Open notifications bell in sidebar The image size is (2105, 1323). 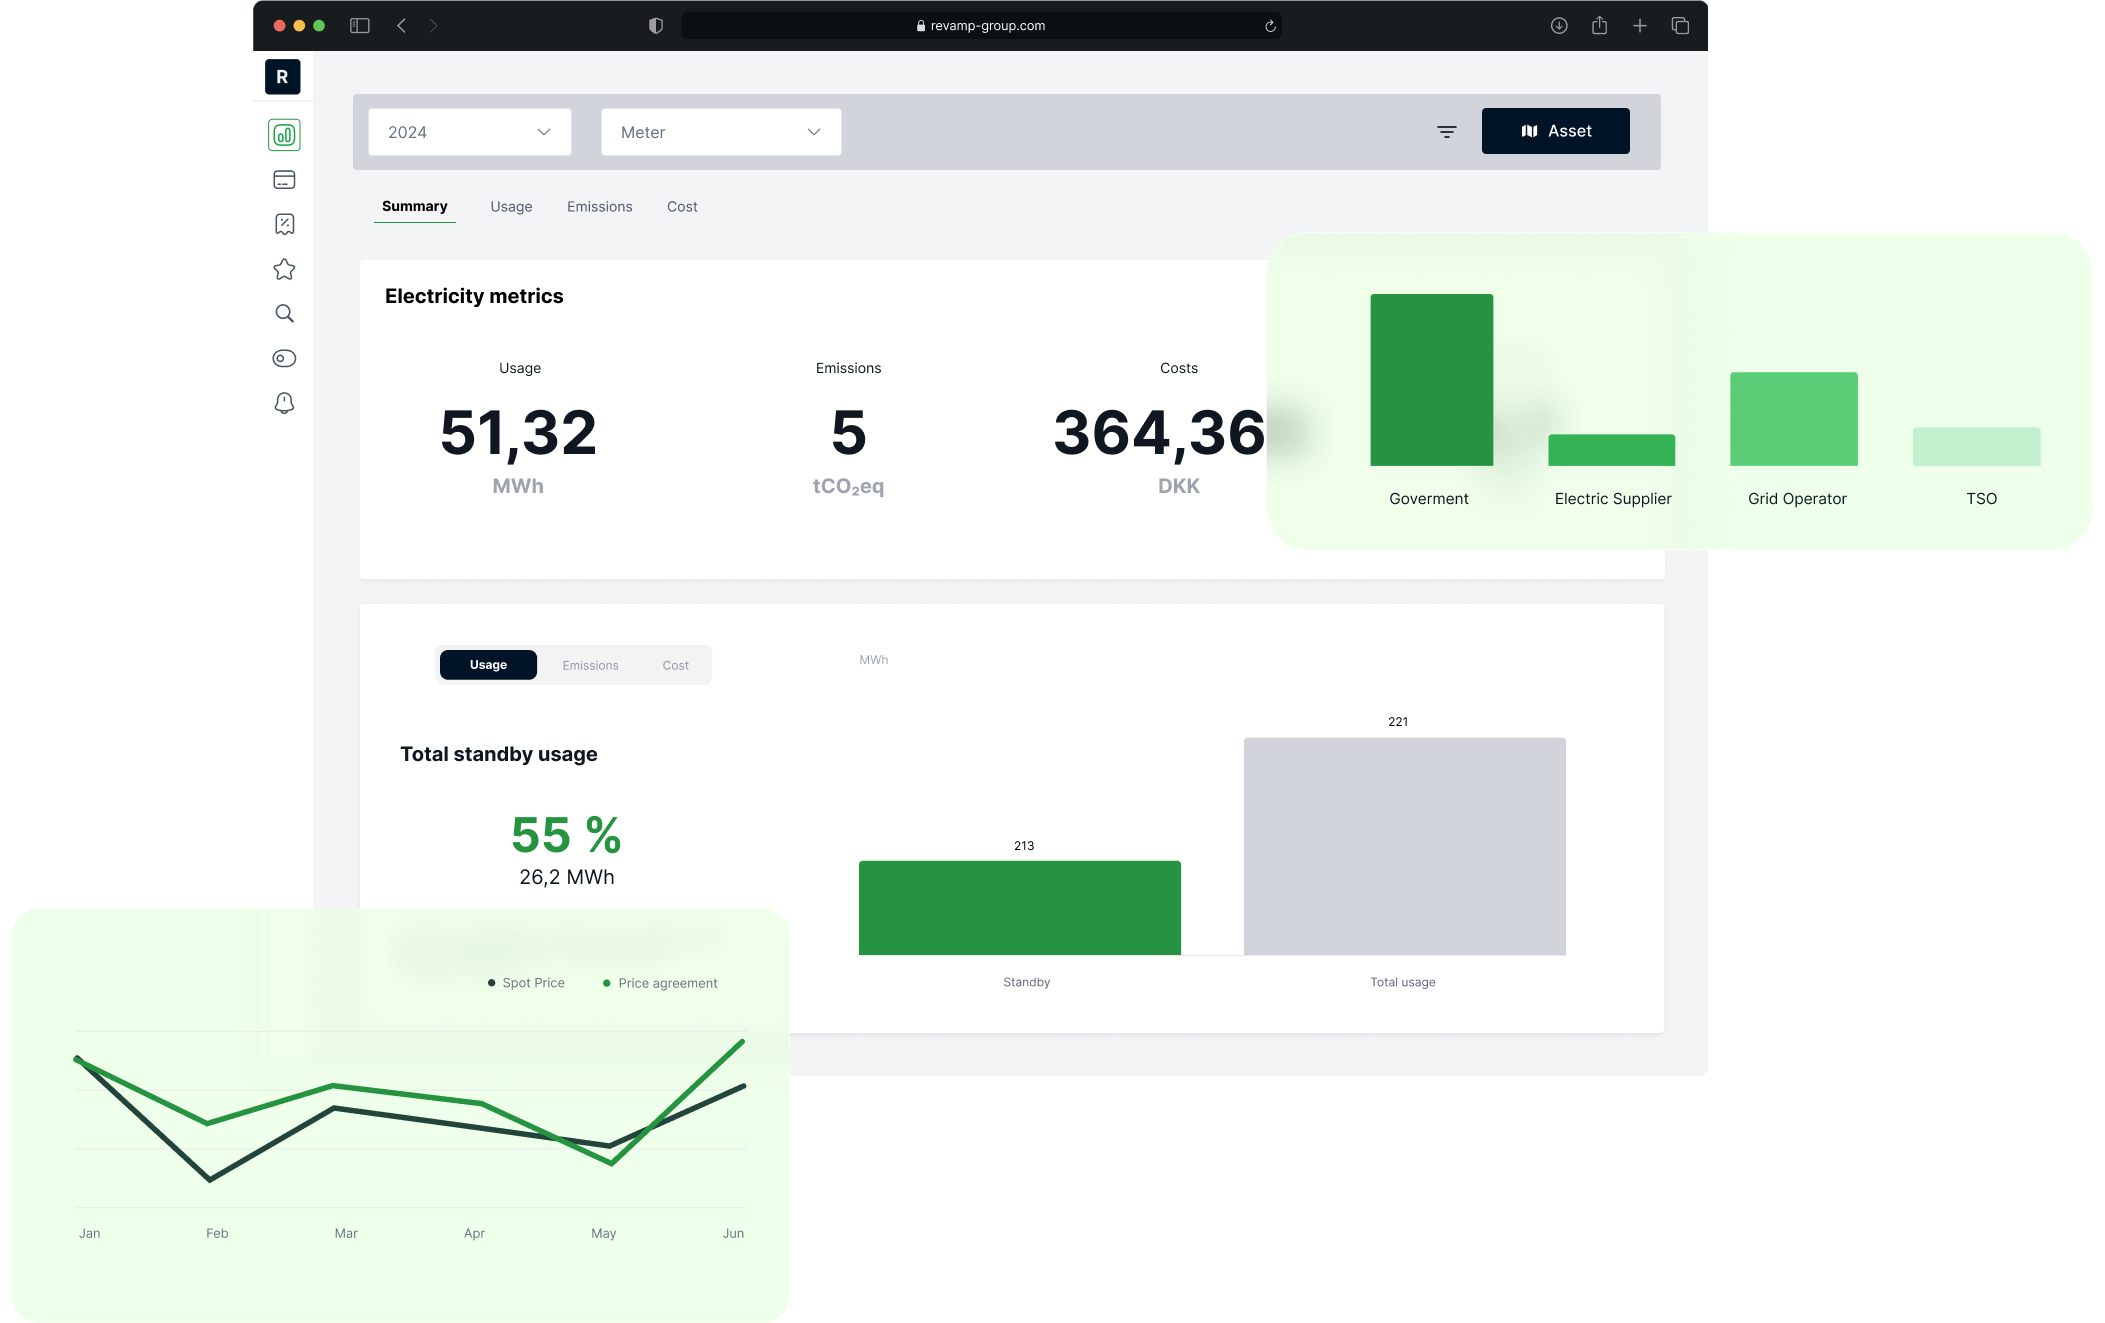(x=284, y=403)
